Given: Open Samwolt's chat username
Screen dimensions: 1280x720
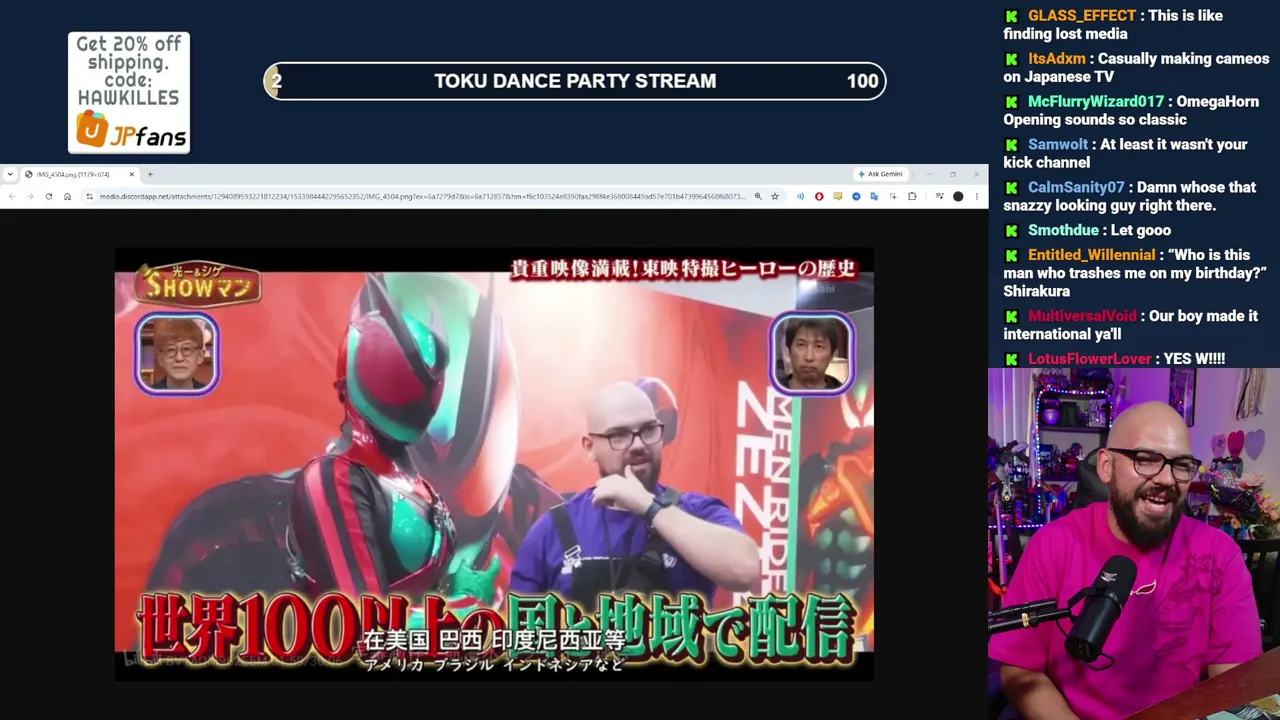Looking at the screenshot, I should coord(1058,145).
